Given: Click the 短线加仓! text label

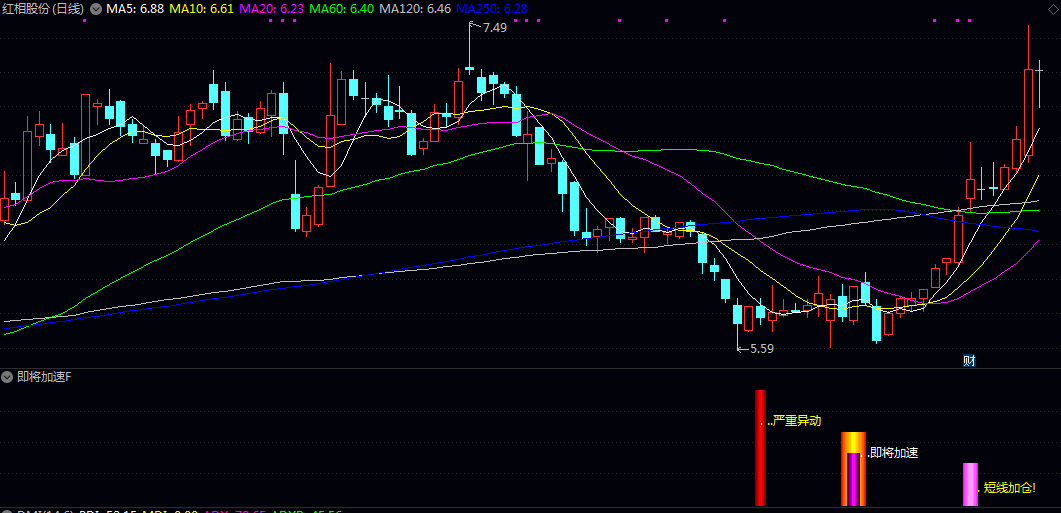Looking at the screenshot, I should (x=1009, y=488).
